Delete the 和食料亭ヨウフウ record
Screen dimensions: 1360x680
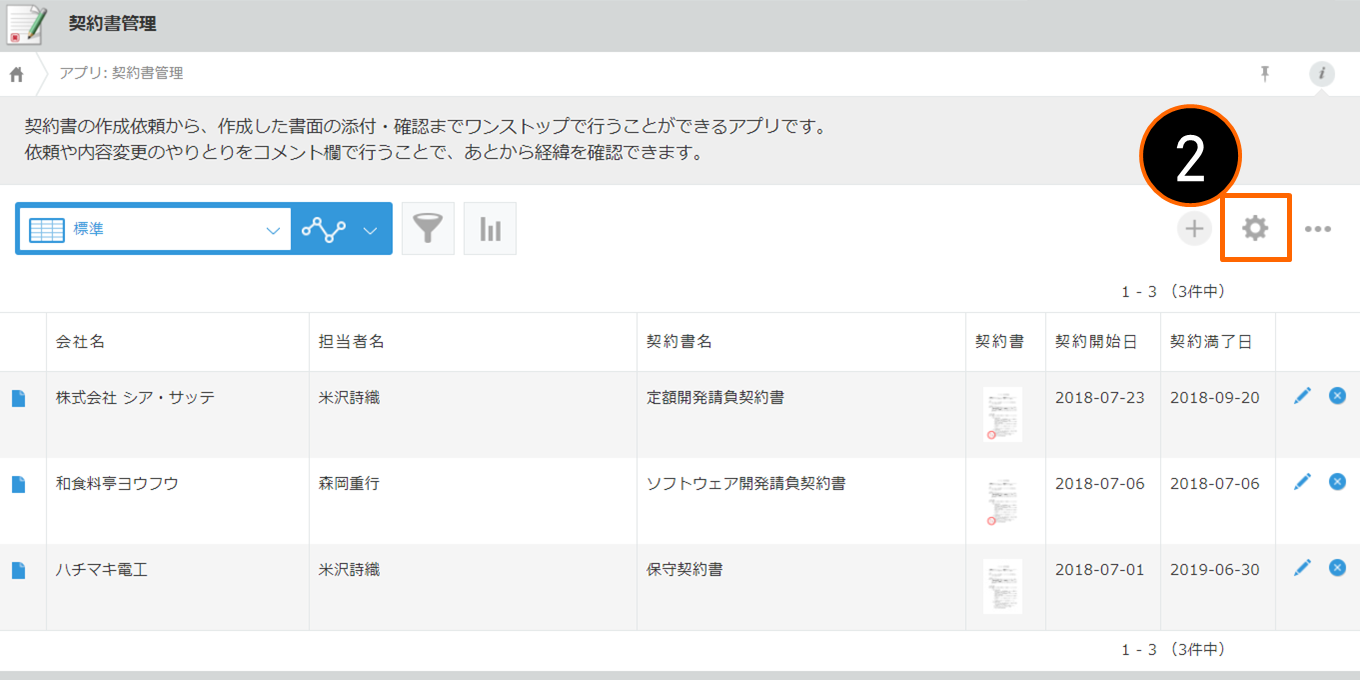(1337, 482)
